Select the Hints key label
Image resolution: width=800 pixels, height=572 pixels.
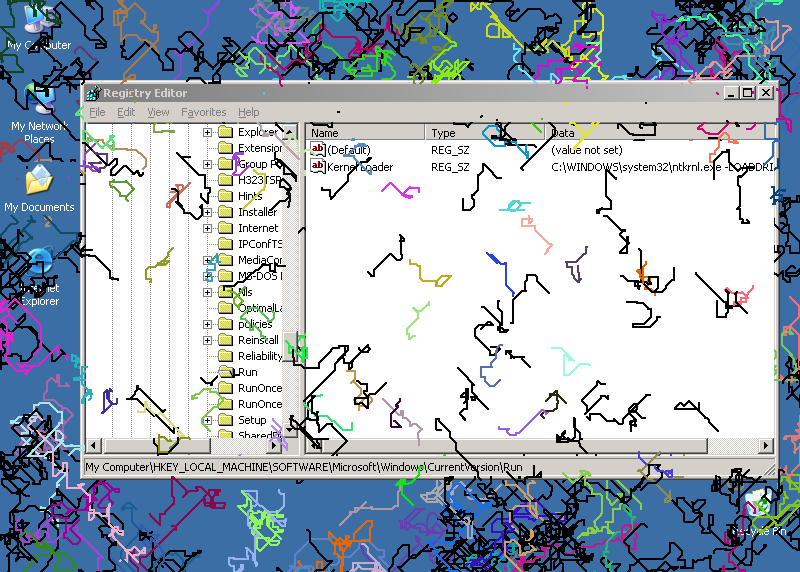[x=250, y=196]
